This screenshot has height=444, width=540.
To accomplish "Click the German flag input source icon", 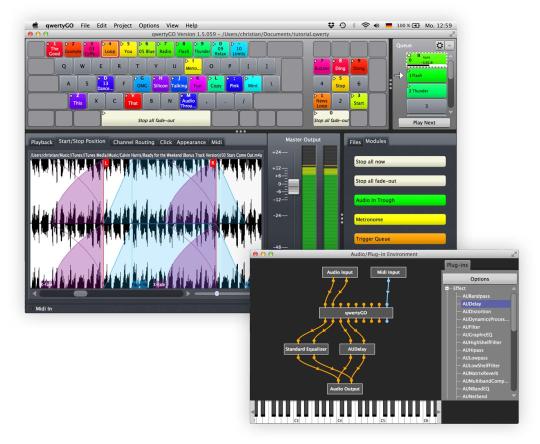I will point(389,25).
